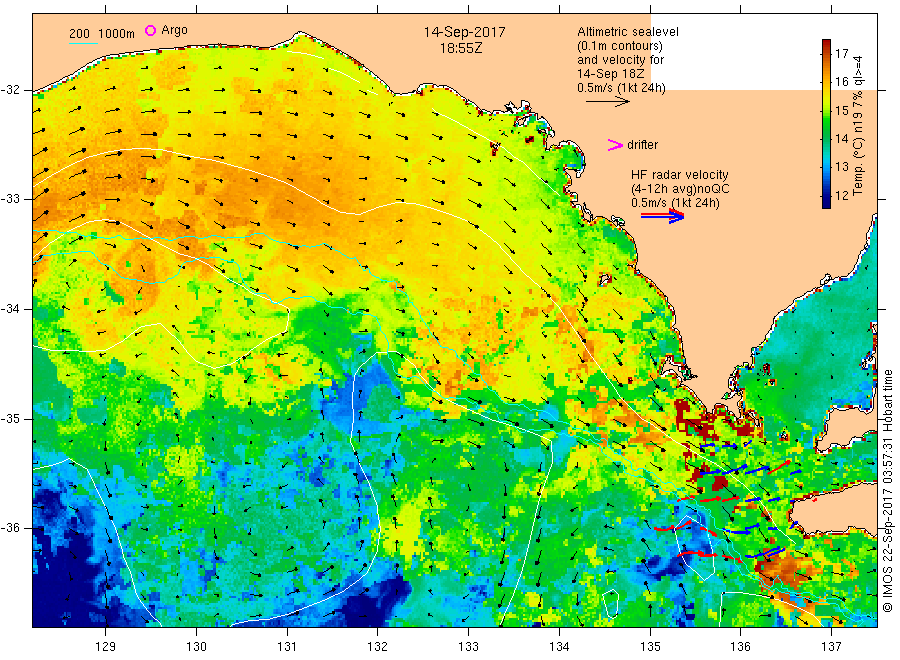Click the 'HF radar velocity' legend text
Viewport: 900px width, 660px height.
[680, 174]
